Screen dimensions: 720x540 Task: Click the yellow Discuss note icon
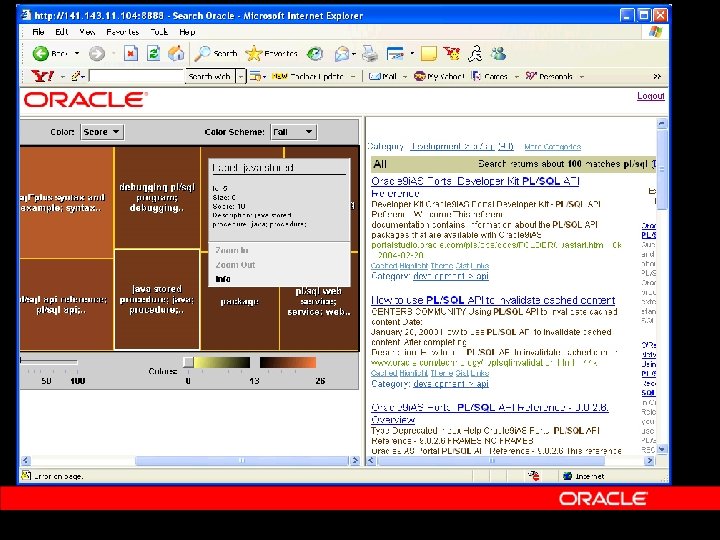pyautogui.click(x=428, y=54)
